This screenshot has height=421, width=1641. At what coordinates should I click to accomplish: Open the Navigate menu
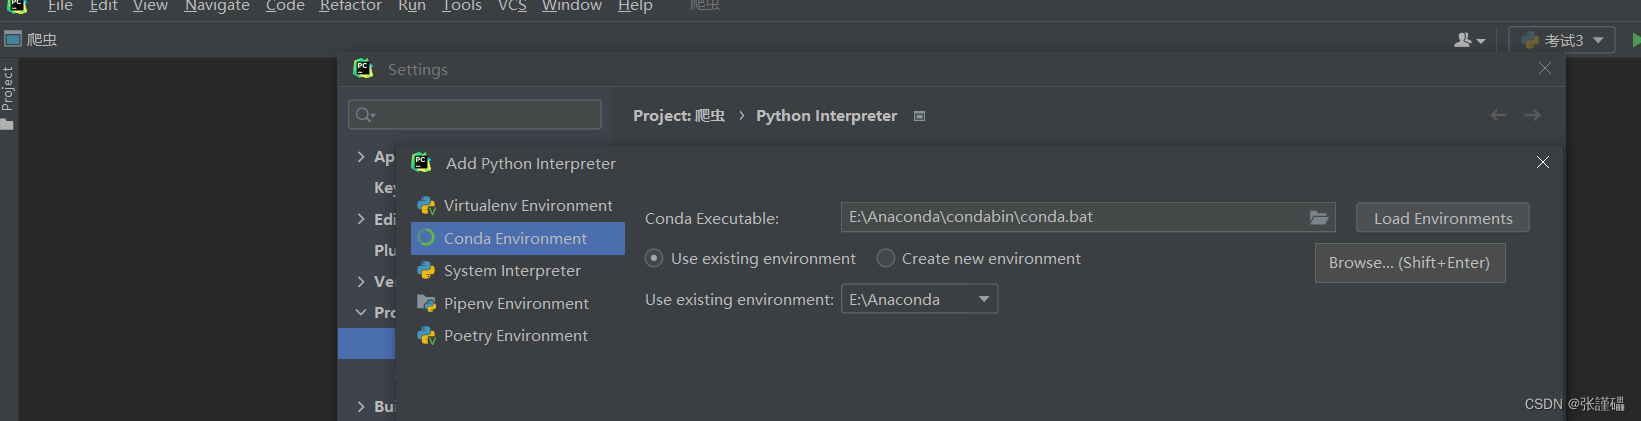[217, 6]
